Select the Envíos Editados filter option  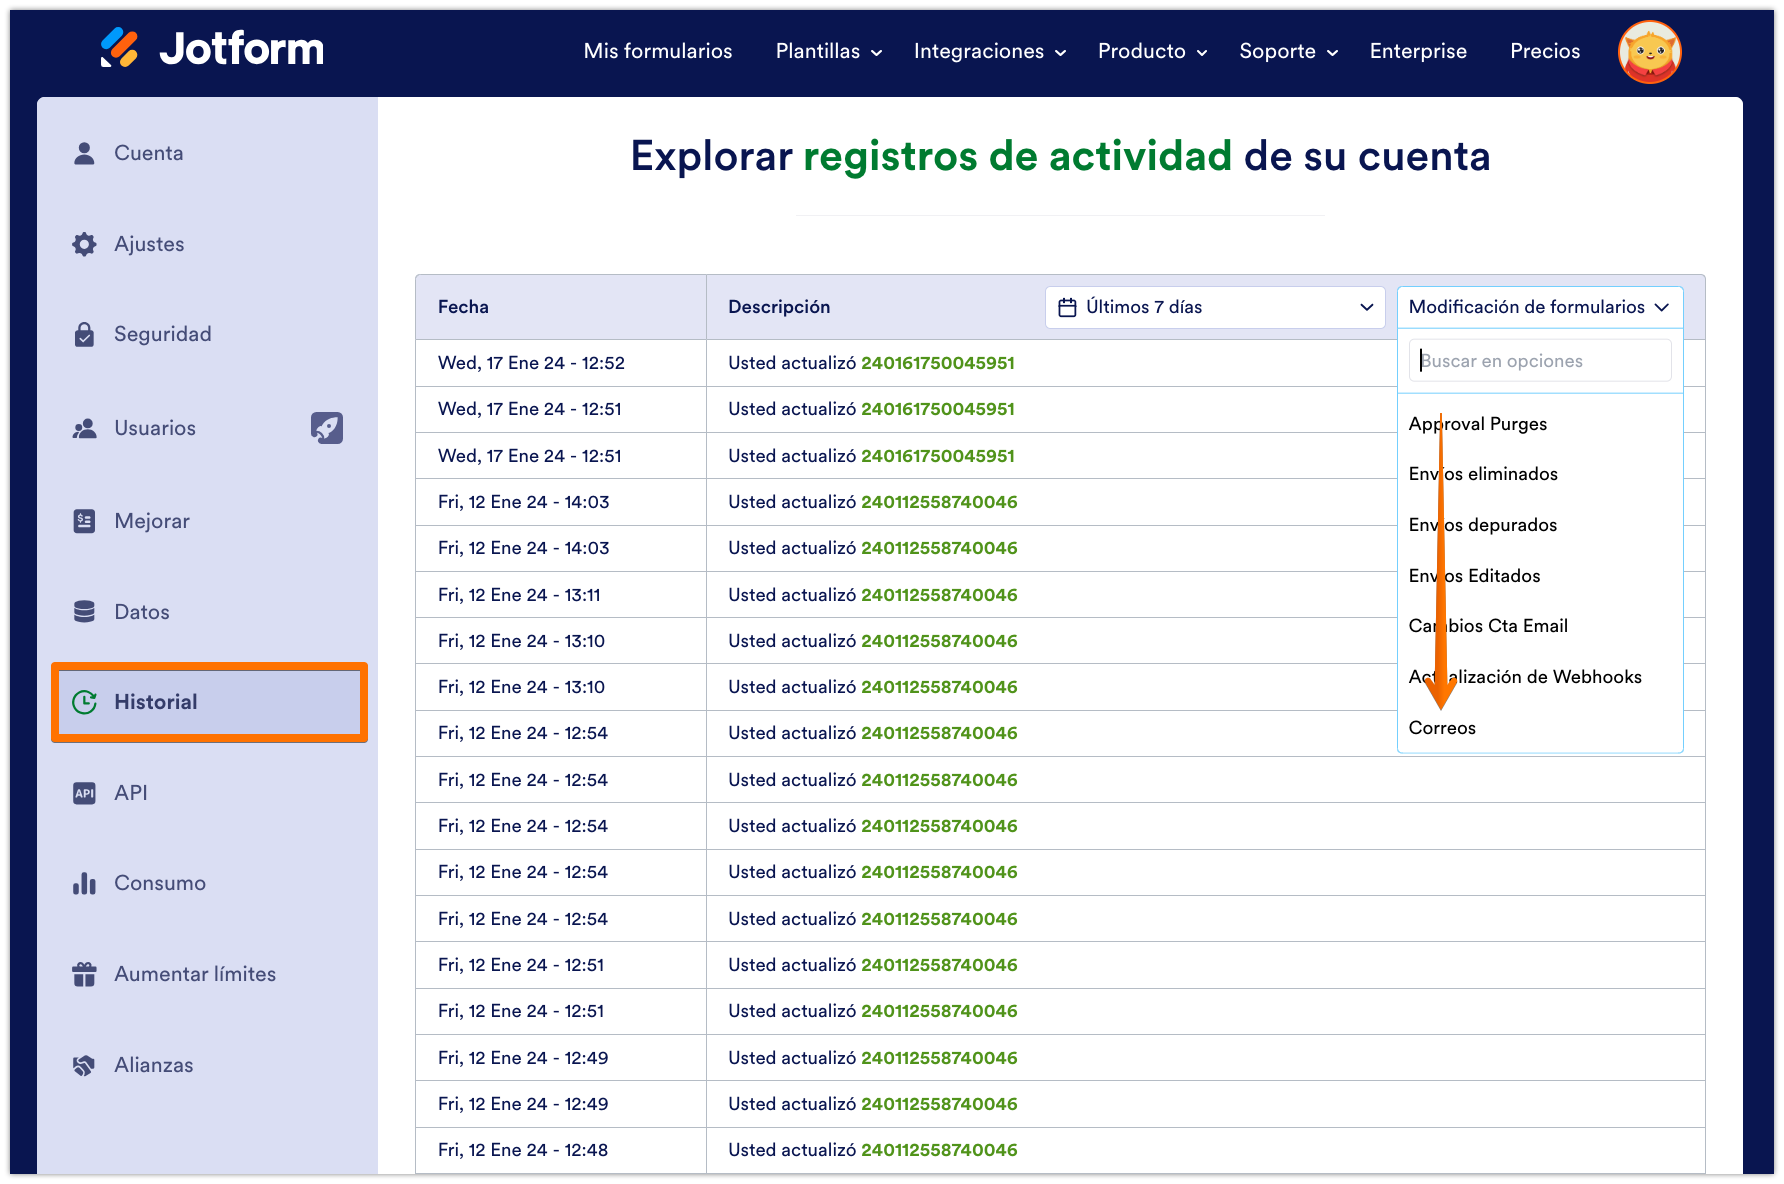click(x=1474, y=575)
